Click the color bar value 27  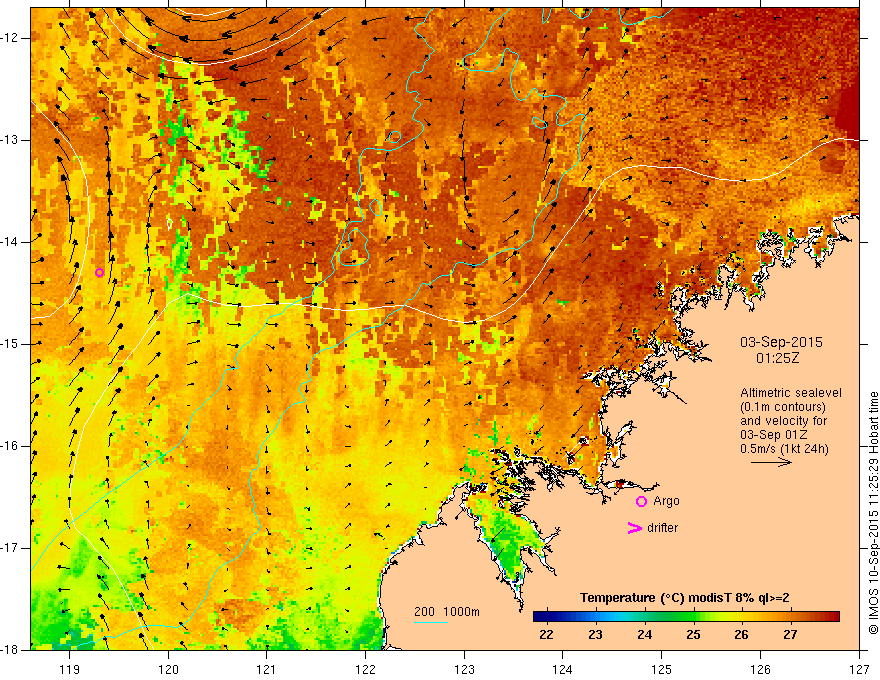(790, 635)
